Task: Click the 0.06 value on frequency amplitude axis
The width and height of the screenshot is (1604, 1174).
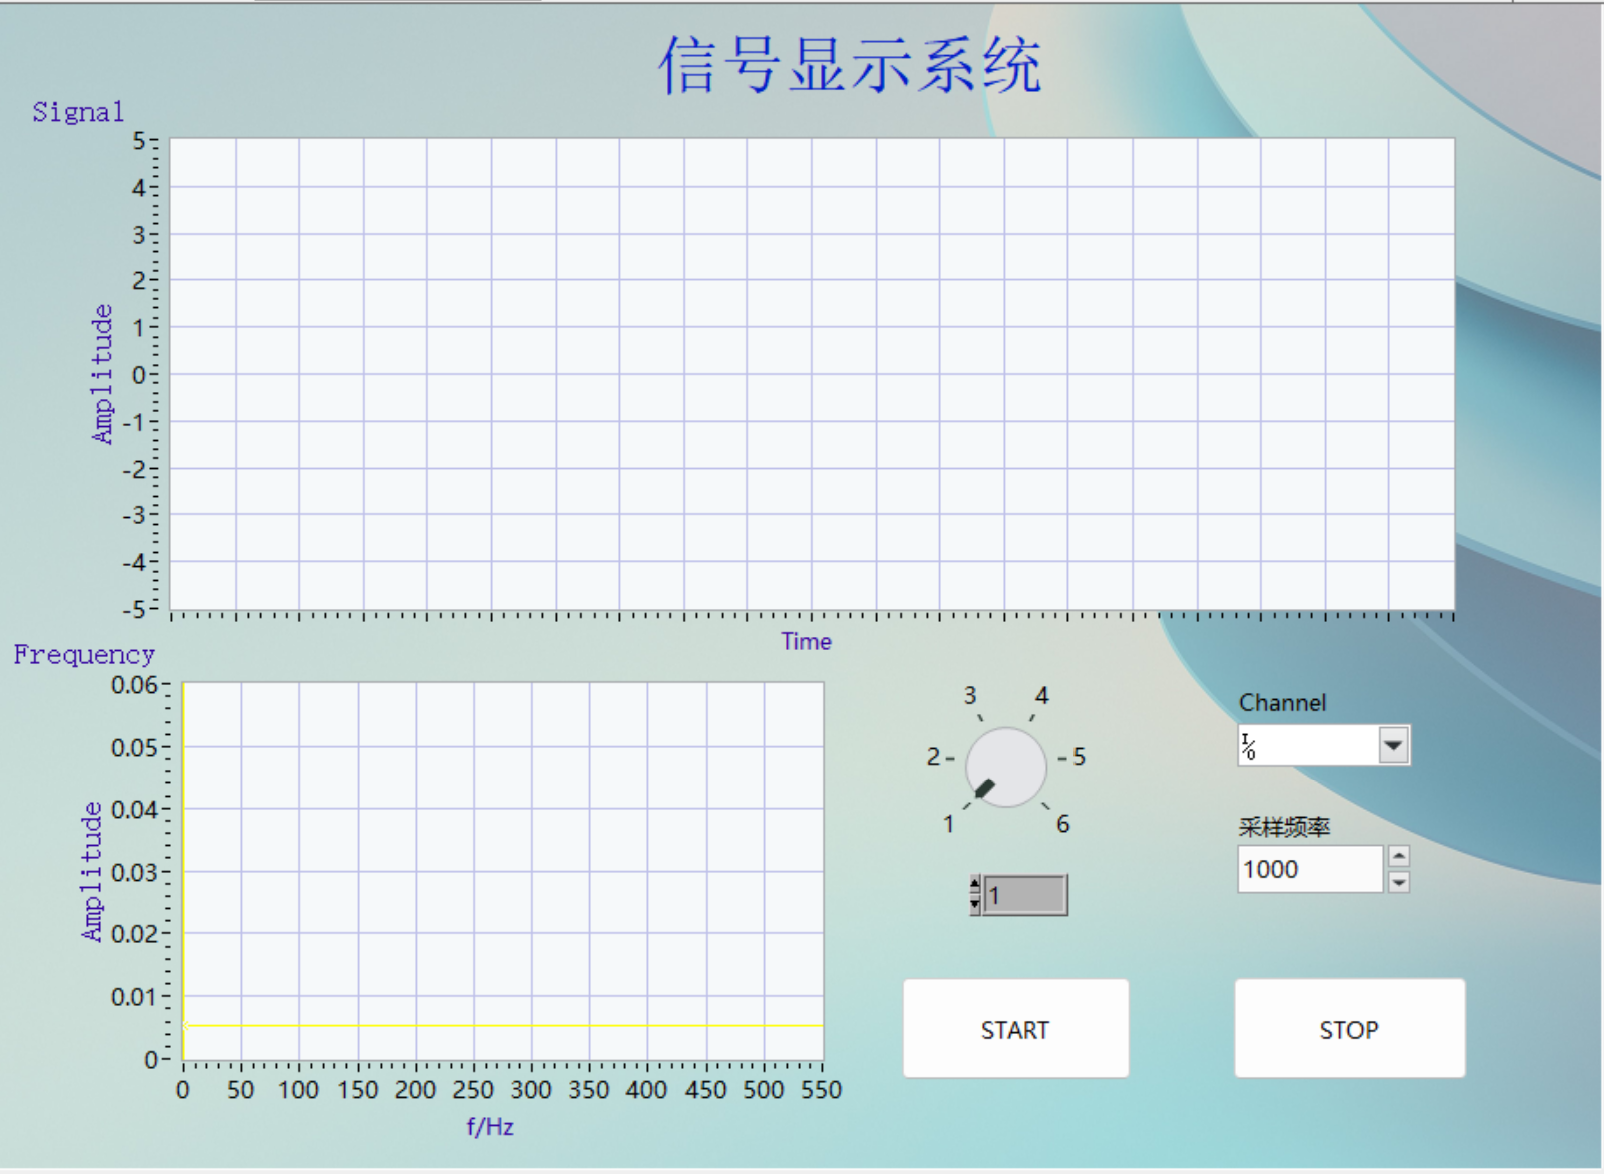Action: tap(134, 685)
